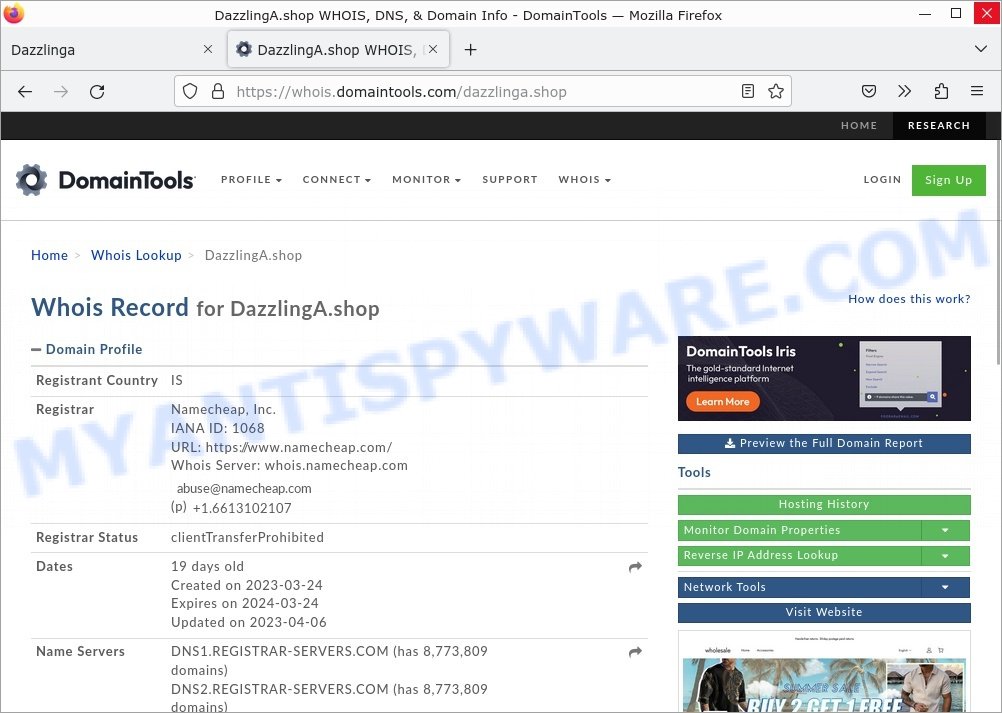Select the 'Created on 2023-03-24' text
This screenshot has height=713, width=1002.
click(x=247, y=585)
